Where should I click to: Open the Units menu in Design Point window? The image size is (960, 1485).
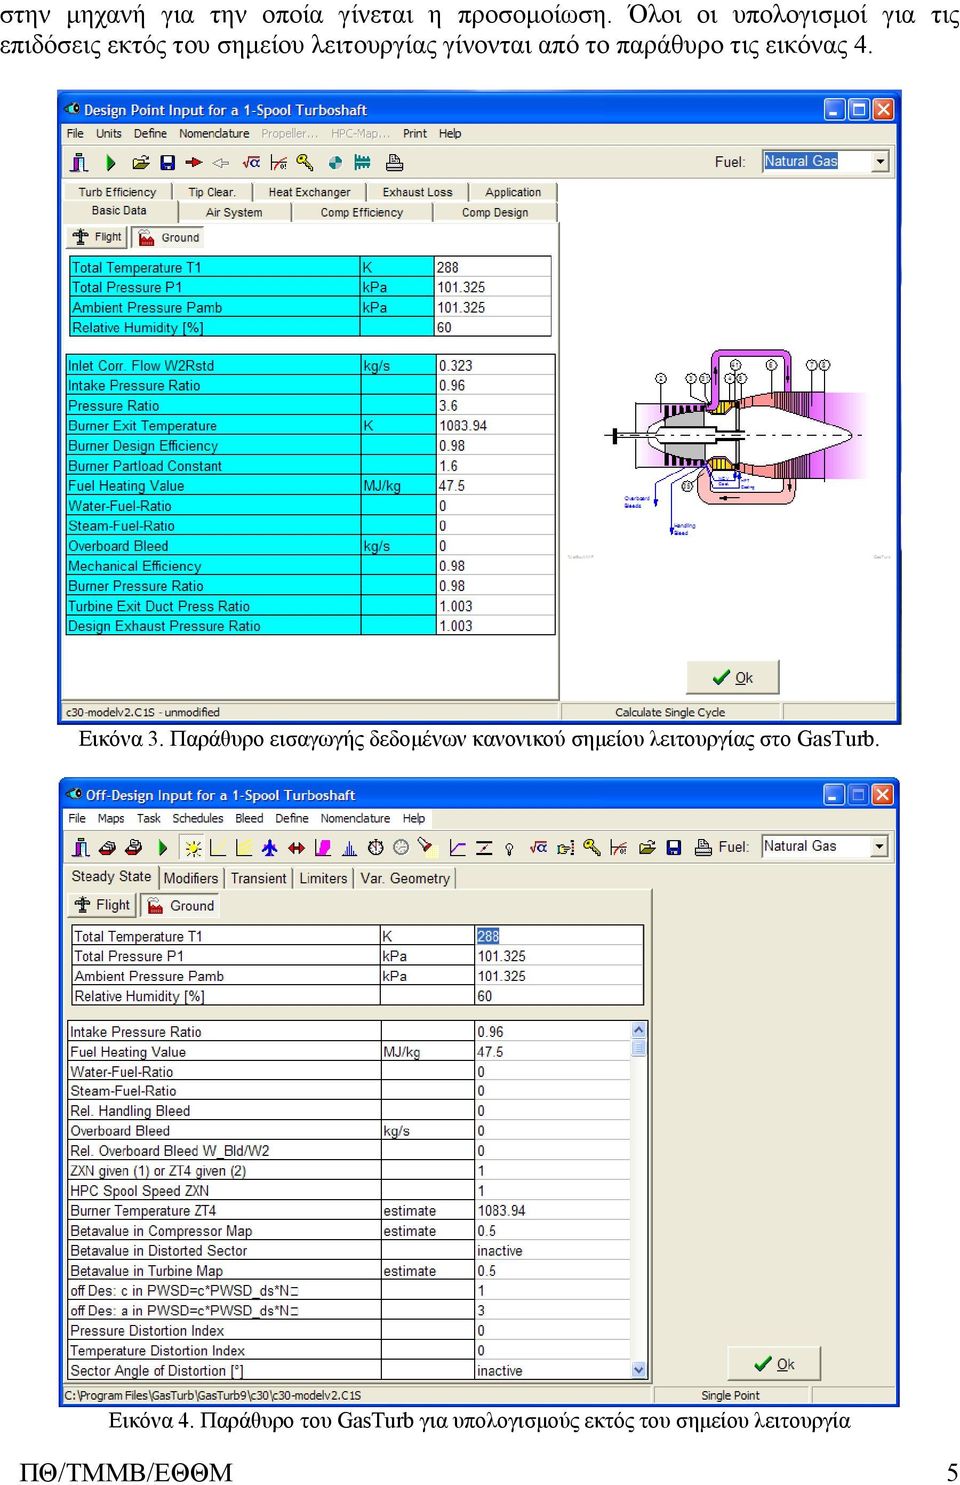click(108, 133)
